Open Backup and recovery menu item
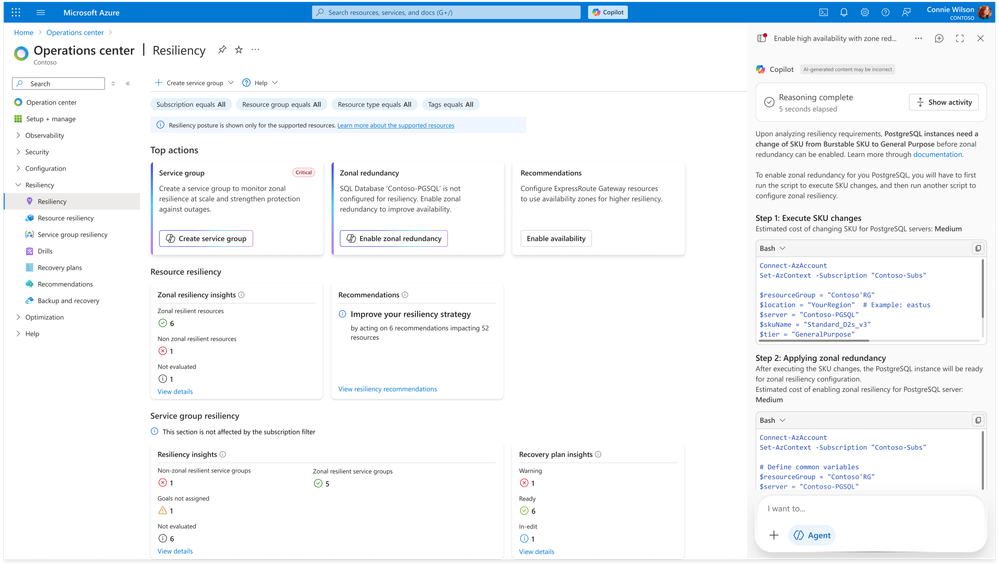The height and width of the screenshot is (565, 999). coord(68,301)
